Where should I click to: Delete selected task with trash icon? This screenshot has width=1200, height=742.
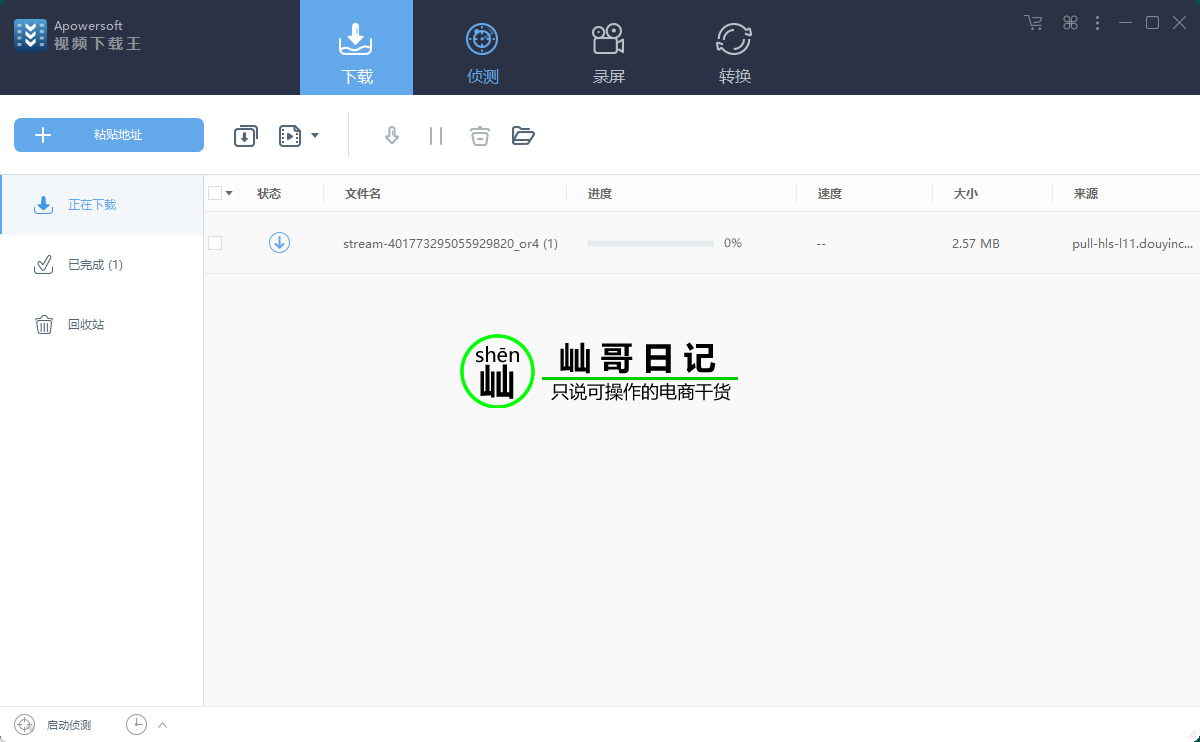coord(480,136)
